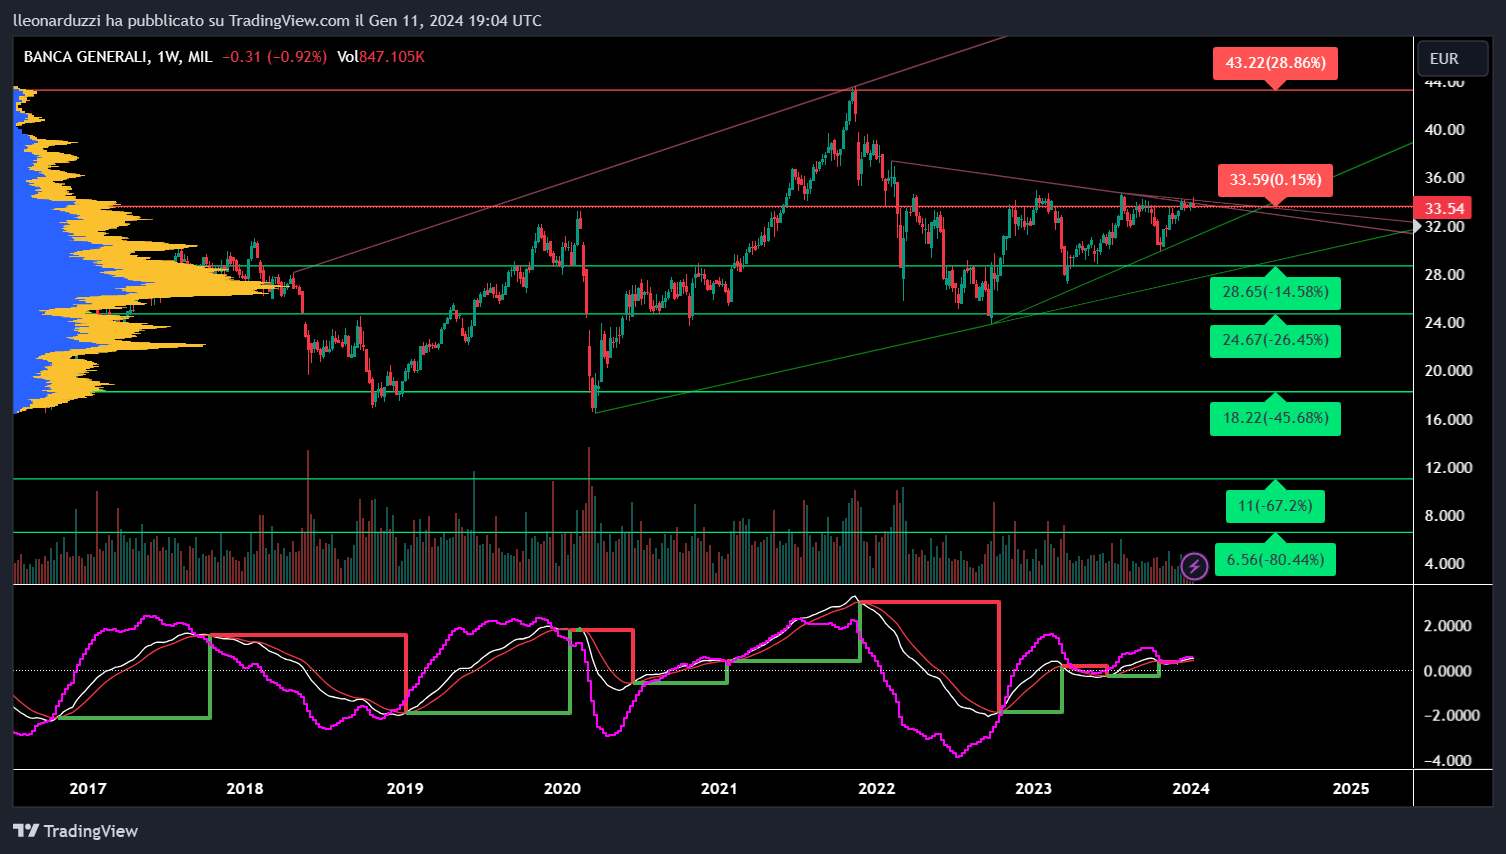Select the 24.67 (-26.45%) green label
Viewport: 1506px width, 854px height.
click(x=1275, y=340)
